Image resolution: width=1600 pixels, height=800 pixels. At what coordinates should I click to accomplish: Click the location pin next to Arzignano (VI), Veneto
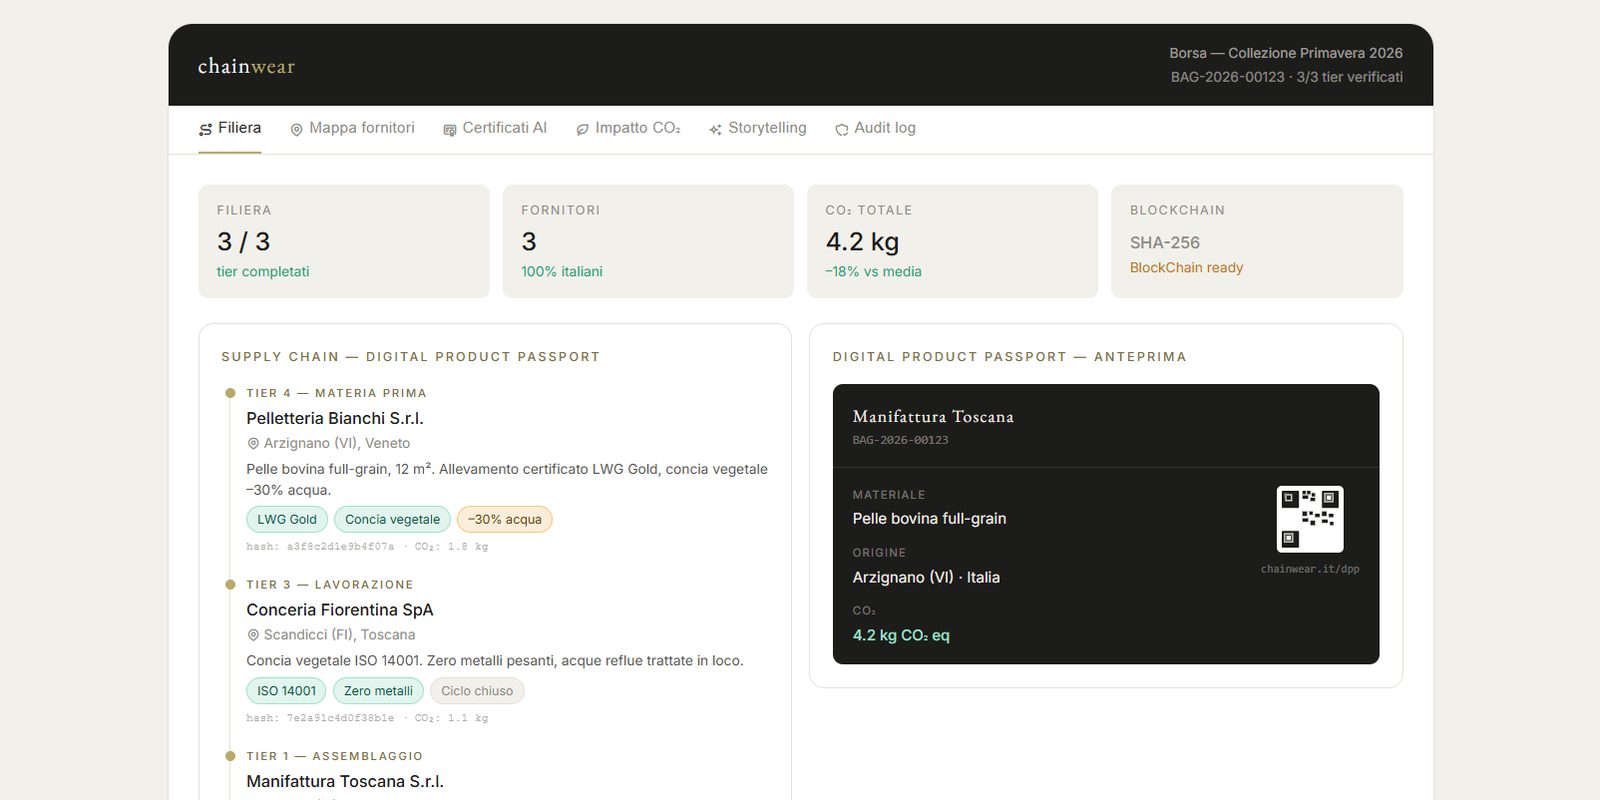point(253,443)
